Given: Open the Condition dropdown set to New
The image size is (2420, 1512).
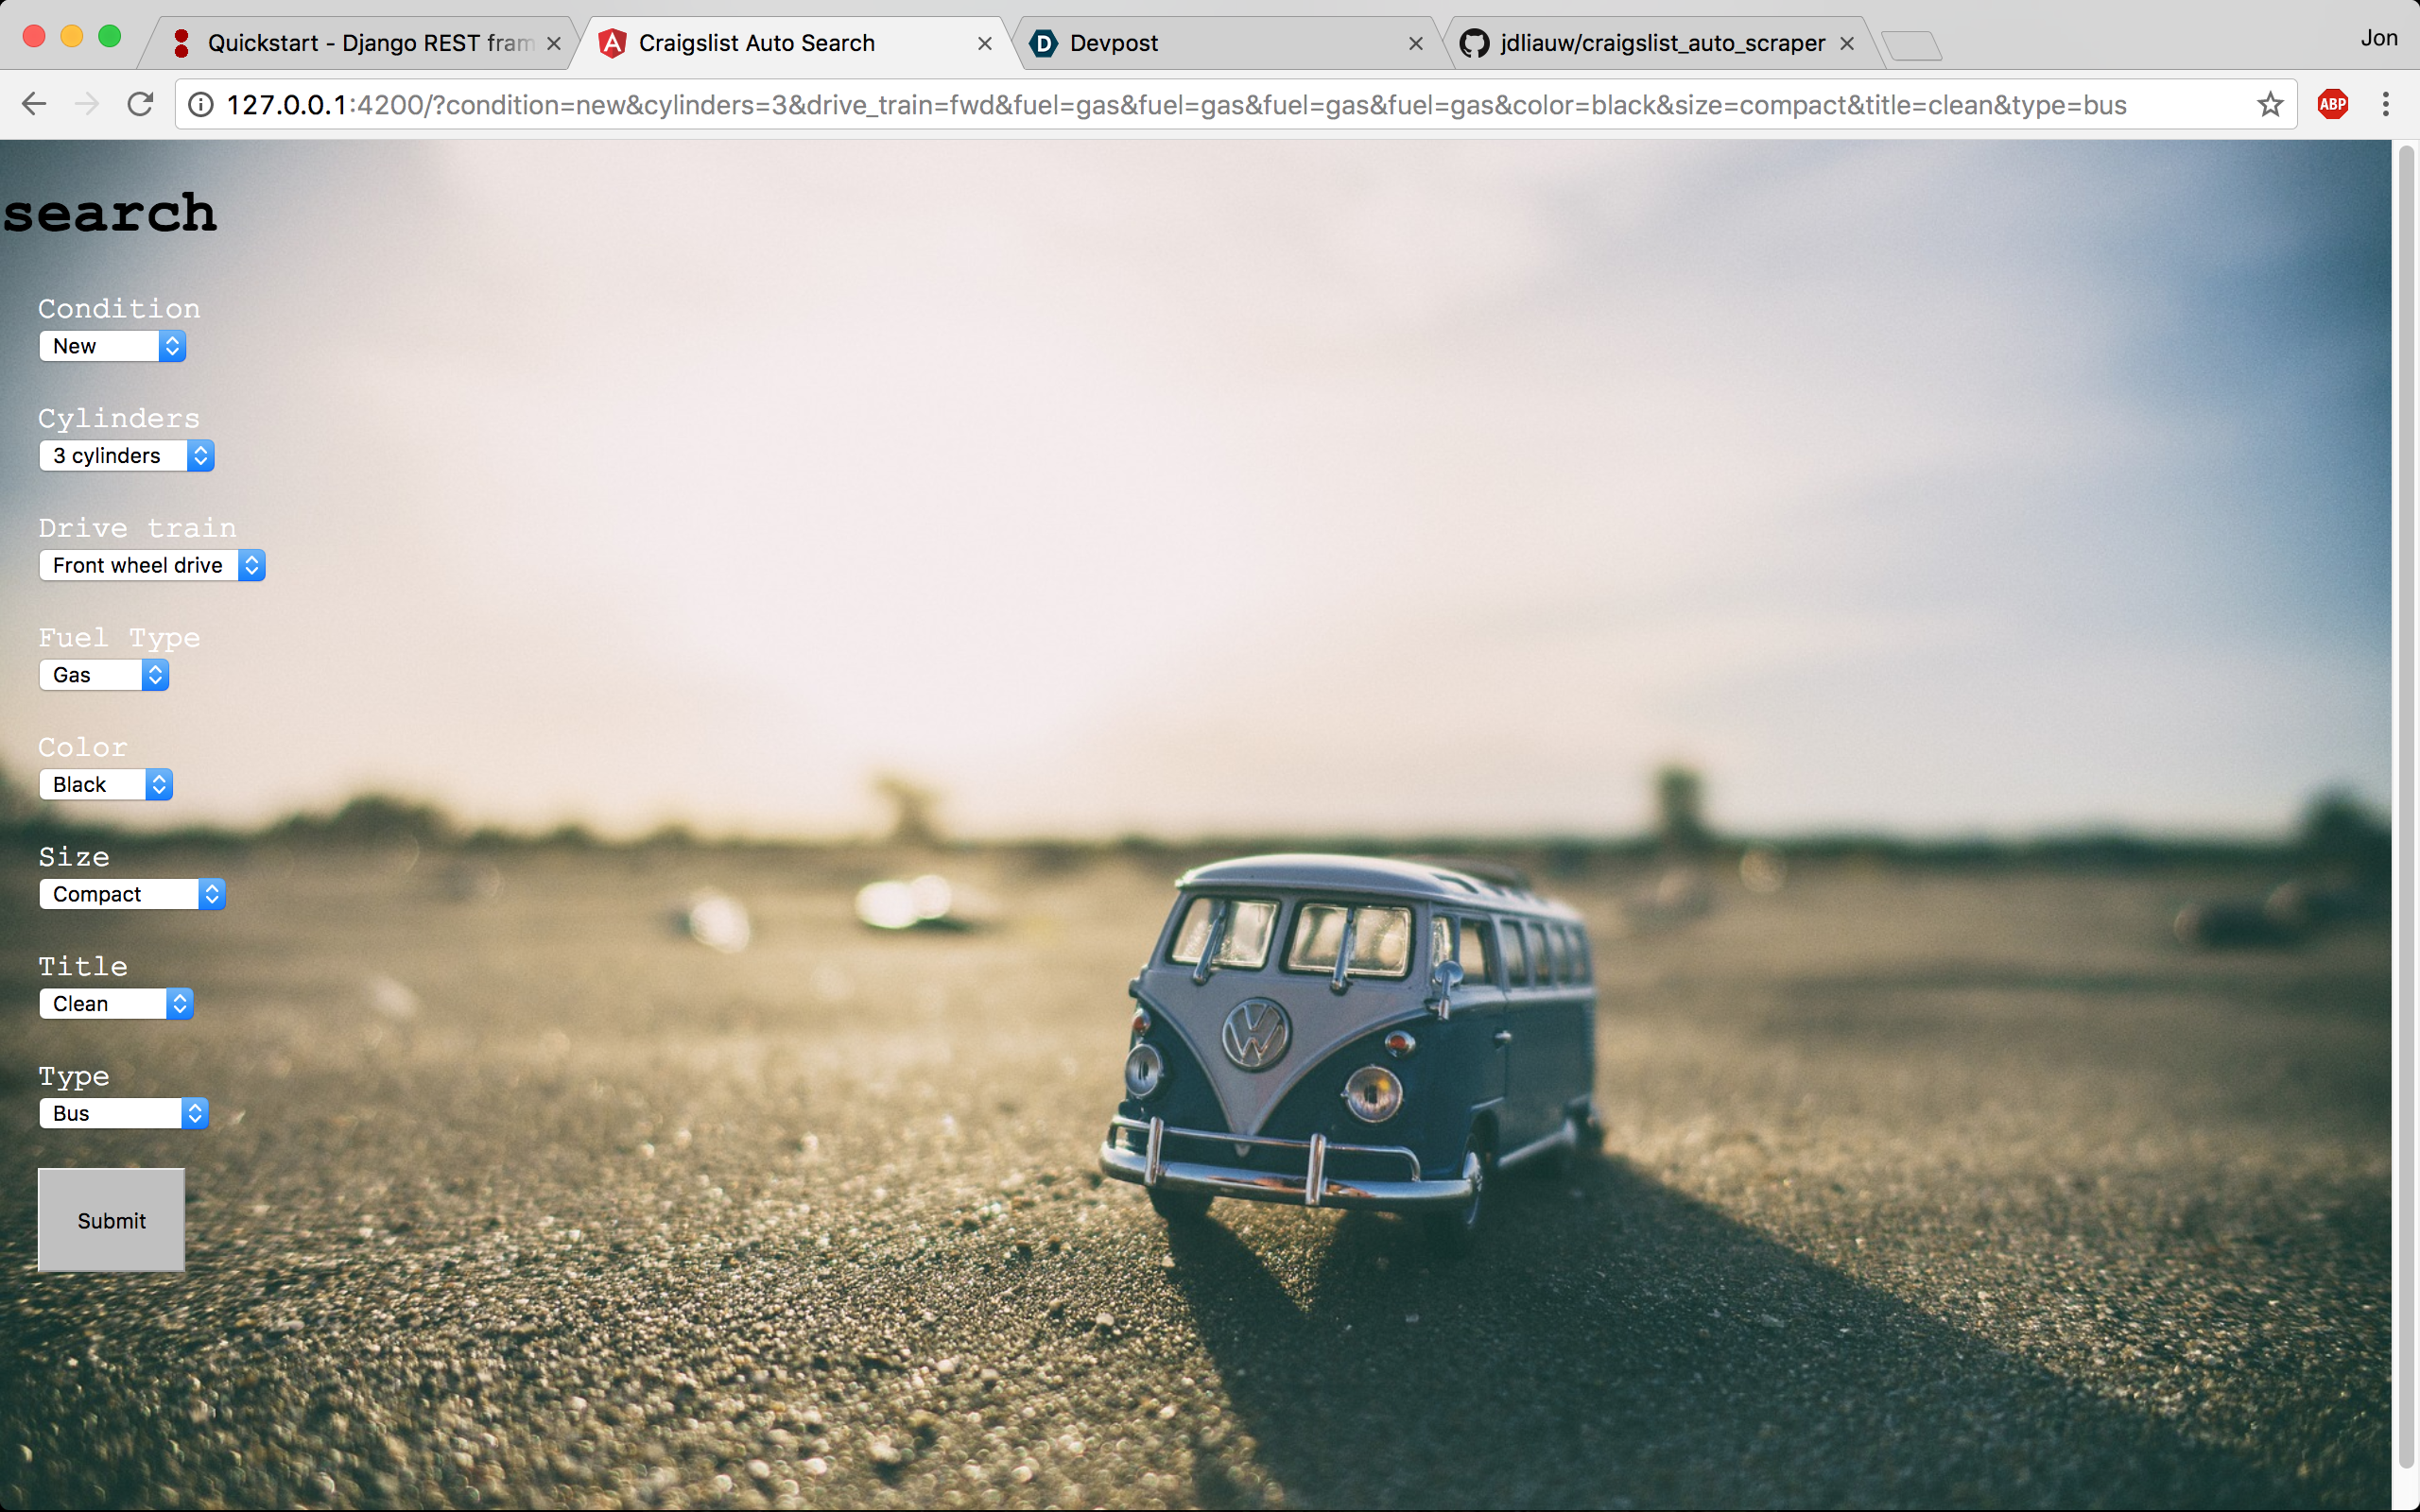Looking at the screenshot, I should coord(112,346).
